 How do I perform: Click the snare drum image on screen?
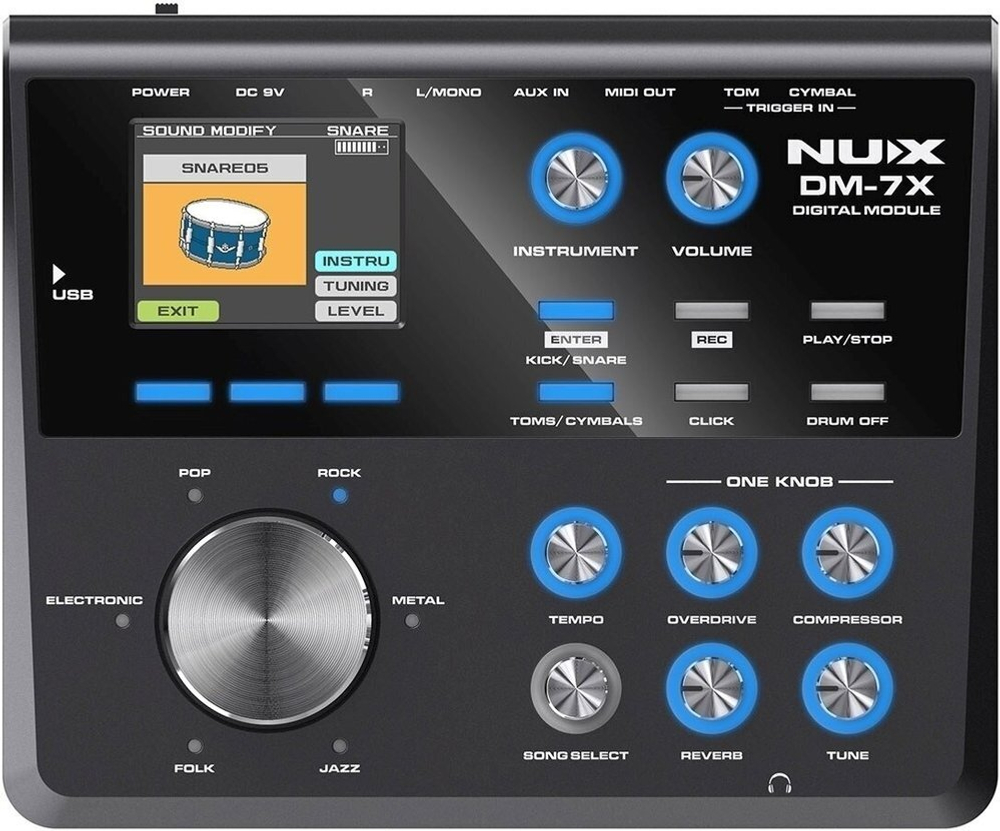point(224,235)
